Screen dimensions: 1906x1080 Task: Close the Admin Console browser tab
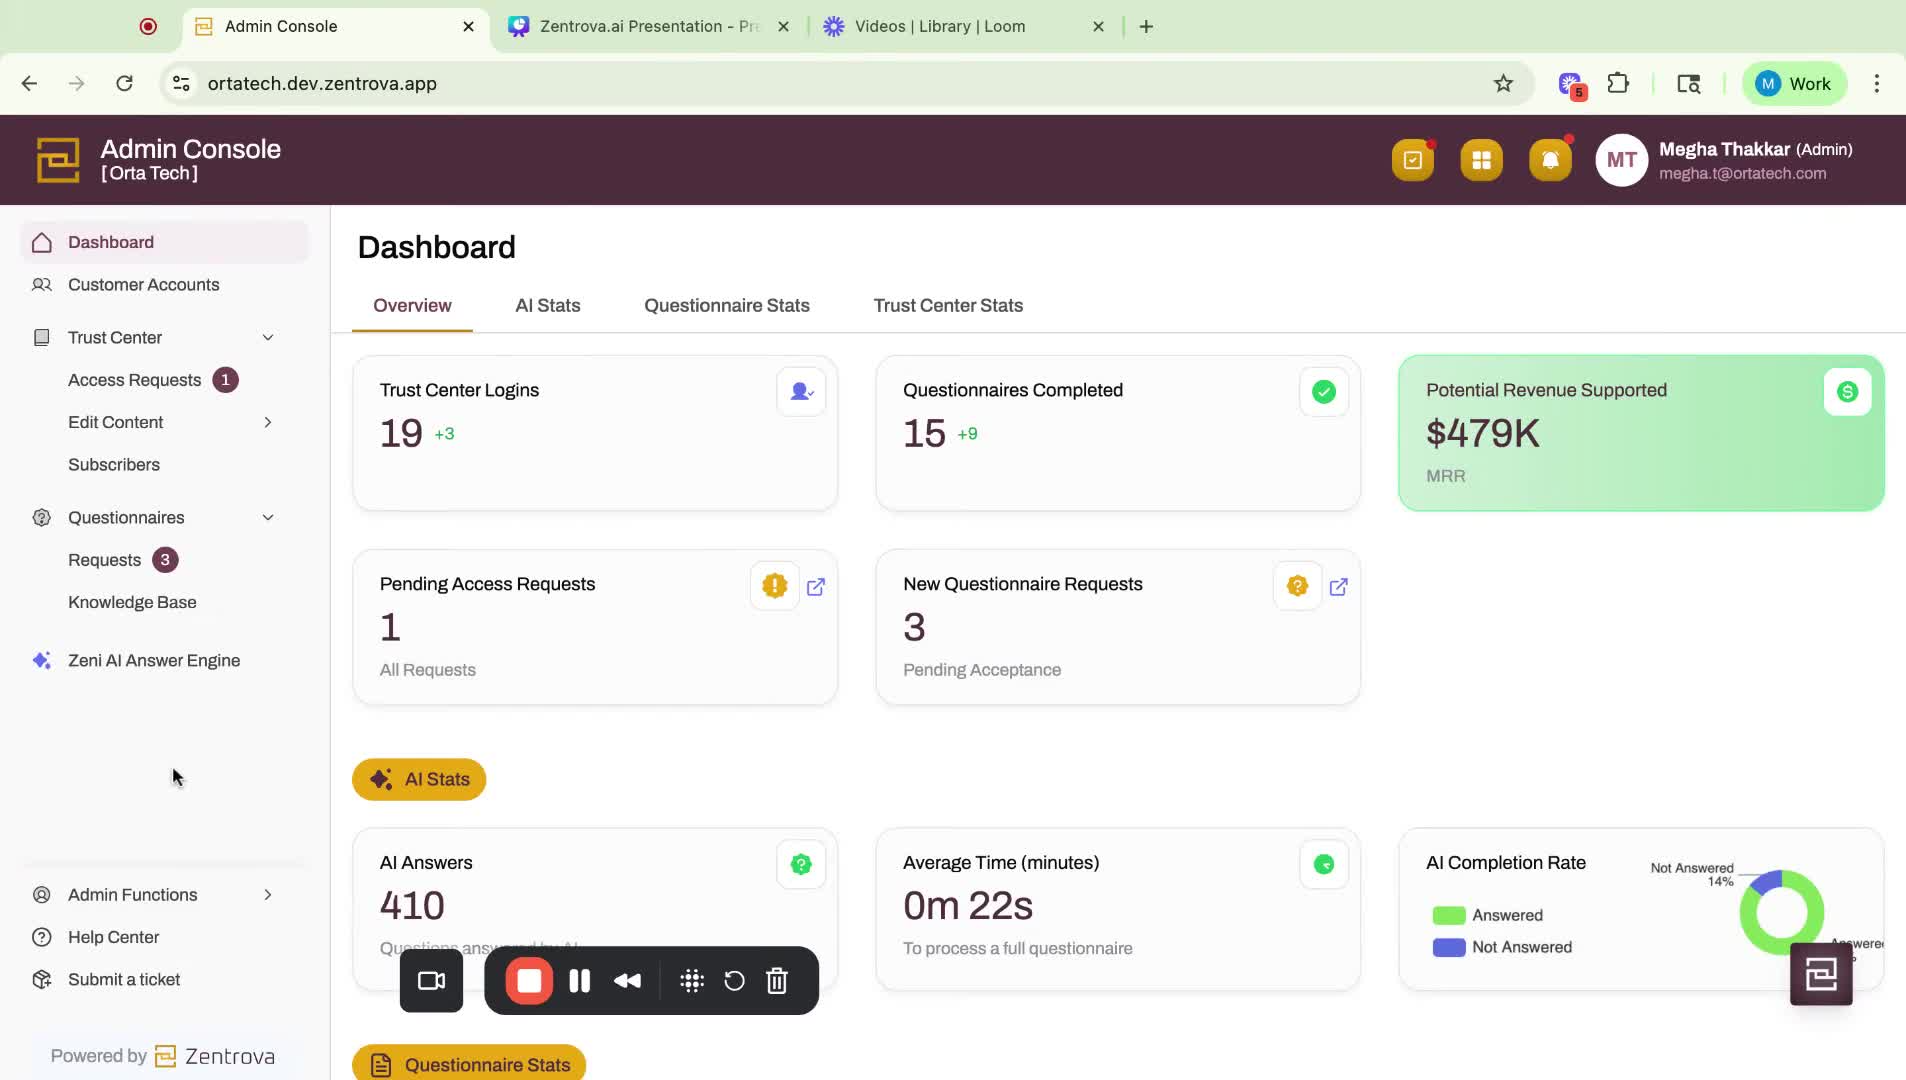(468, 27)
